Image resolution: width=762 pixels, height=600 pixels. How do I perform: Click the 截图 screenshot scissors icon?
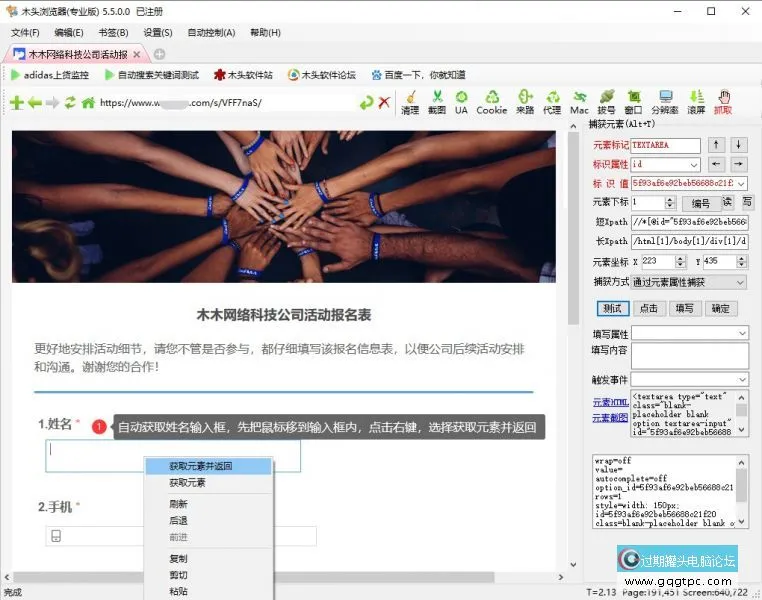tap(437, 103)
